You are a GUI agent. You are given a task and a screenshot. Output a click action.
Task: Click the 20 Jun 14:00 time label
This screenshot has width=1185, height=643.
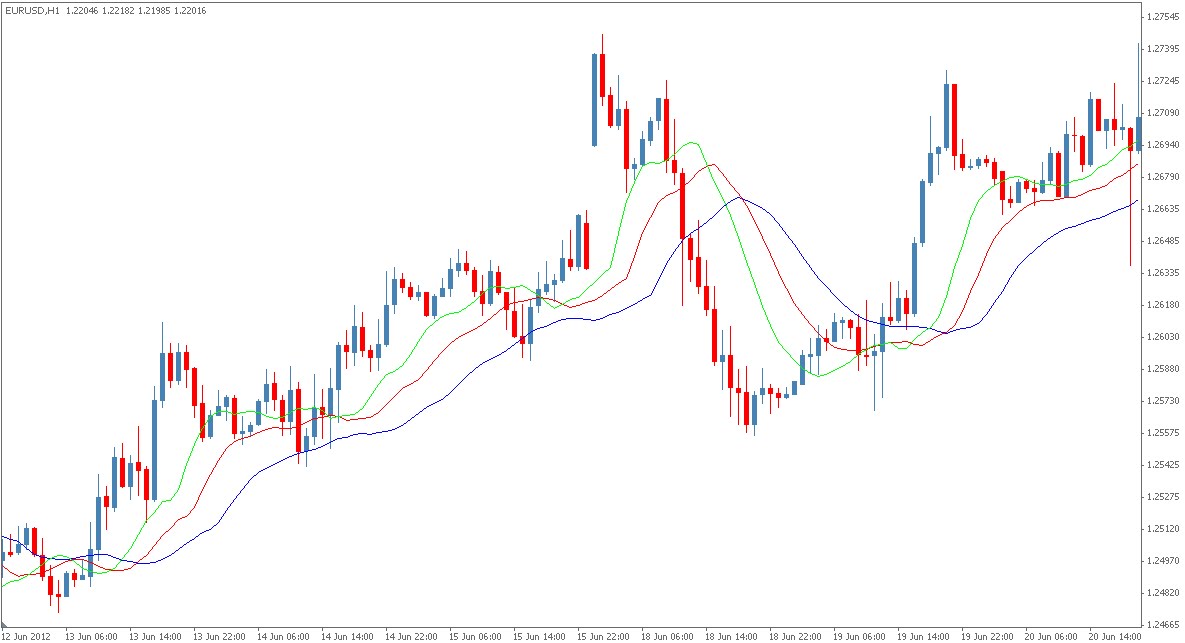click(x=1115, y=636)
